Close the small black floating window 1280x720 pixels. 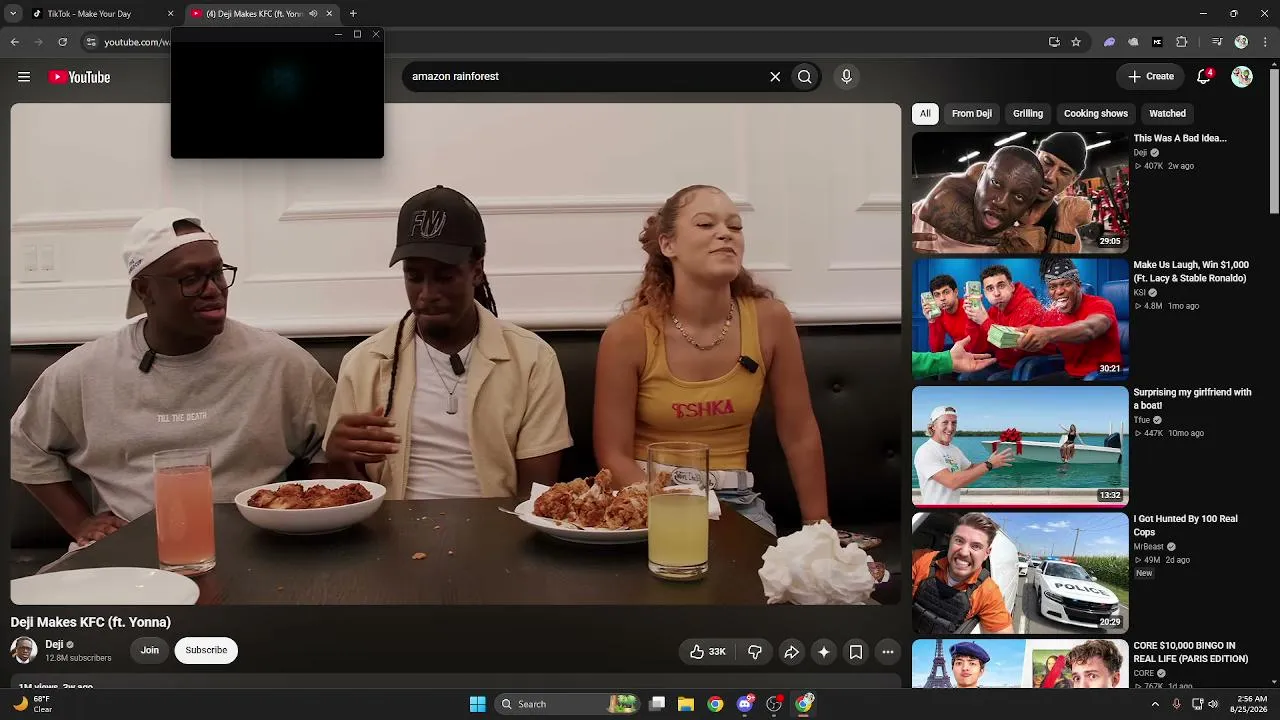pyautogui.click(x=376, y=34)
